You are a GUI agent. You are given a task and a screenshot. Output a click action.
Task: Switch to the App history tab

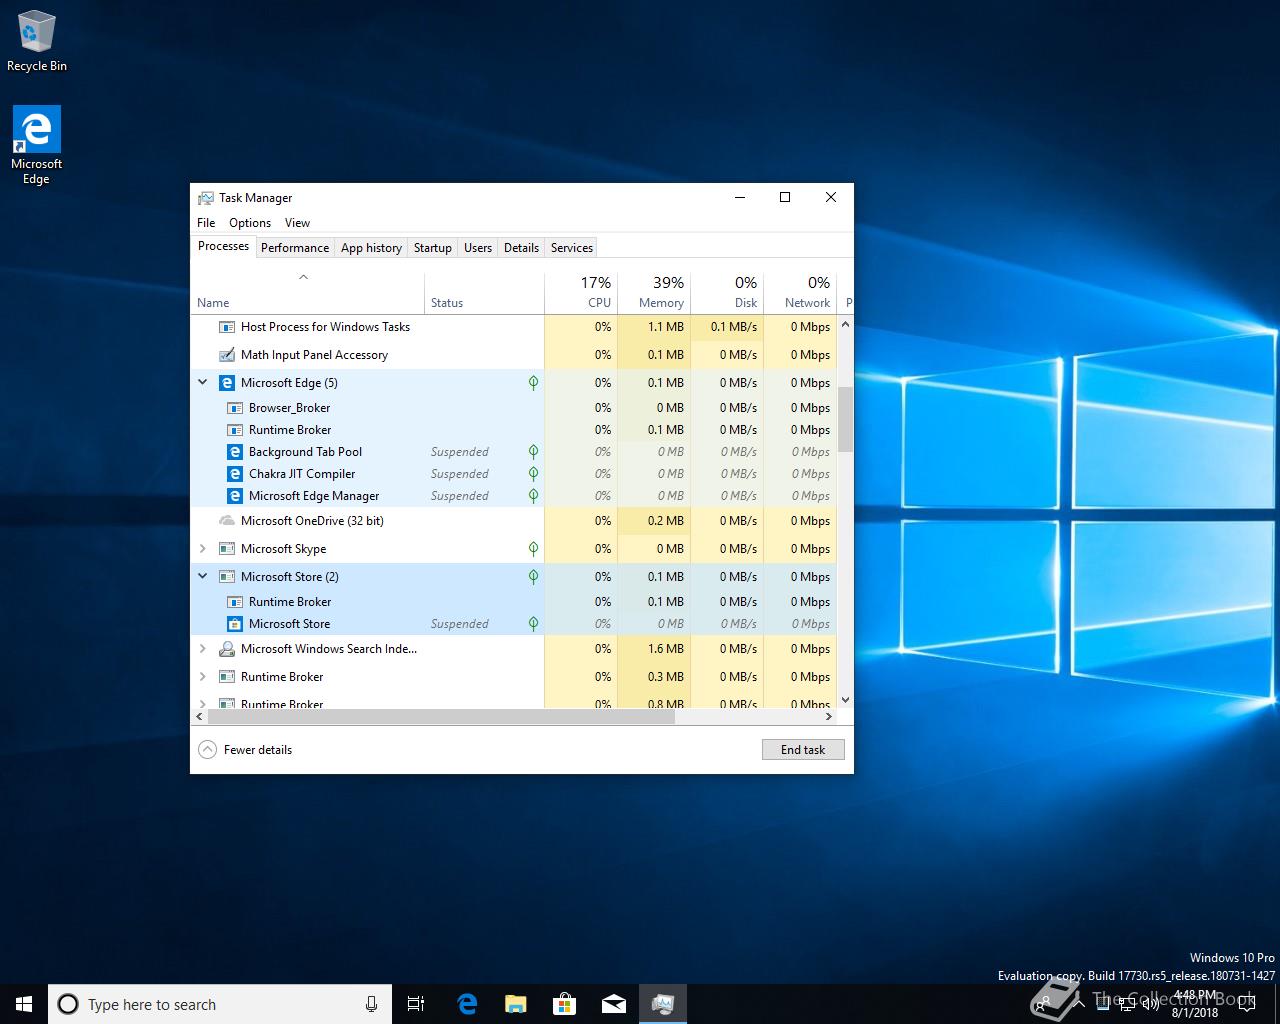coord(371,248)
